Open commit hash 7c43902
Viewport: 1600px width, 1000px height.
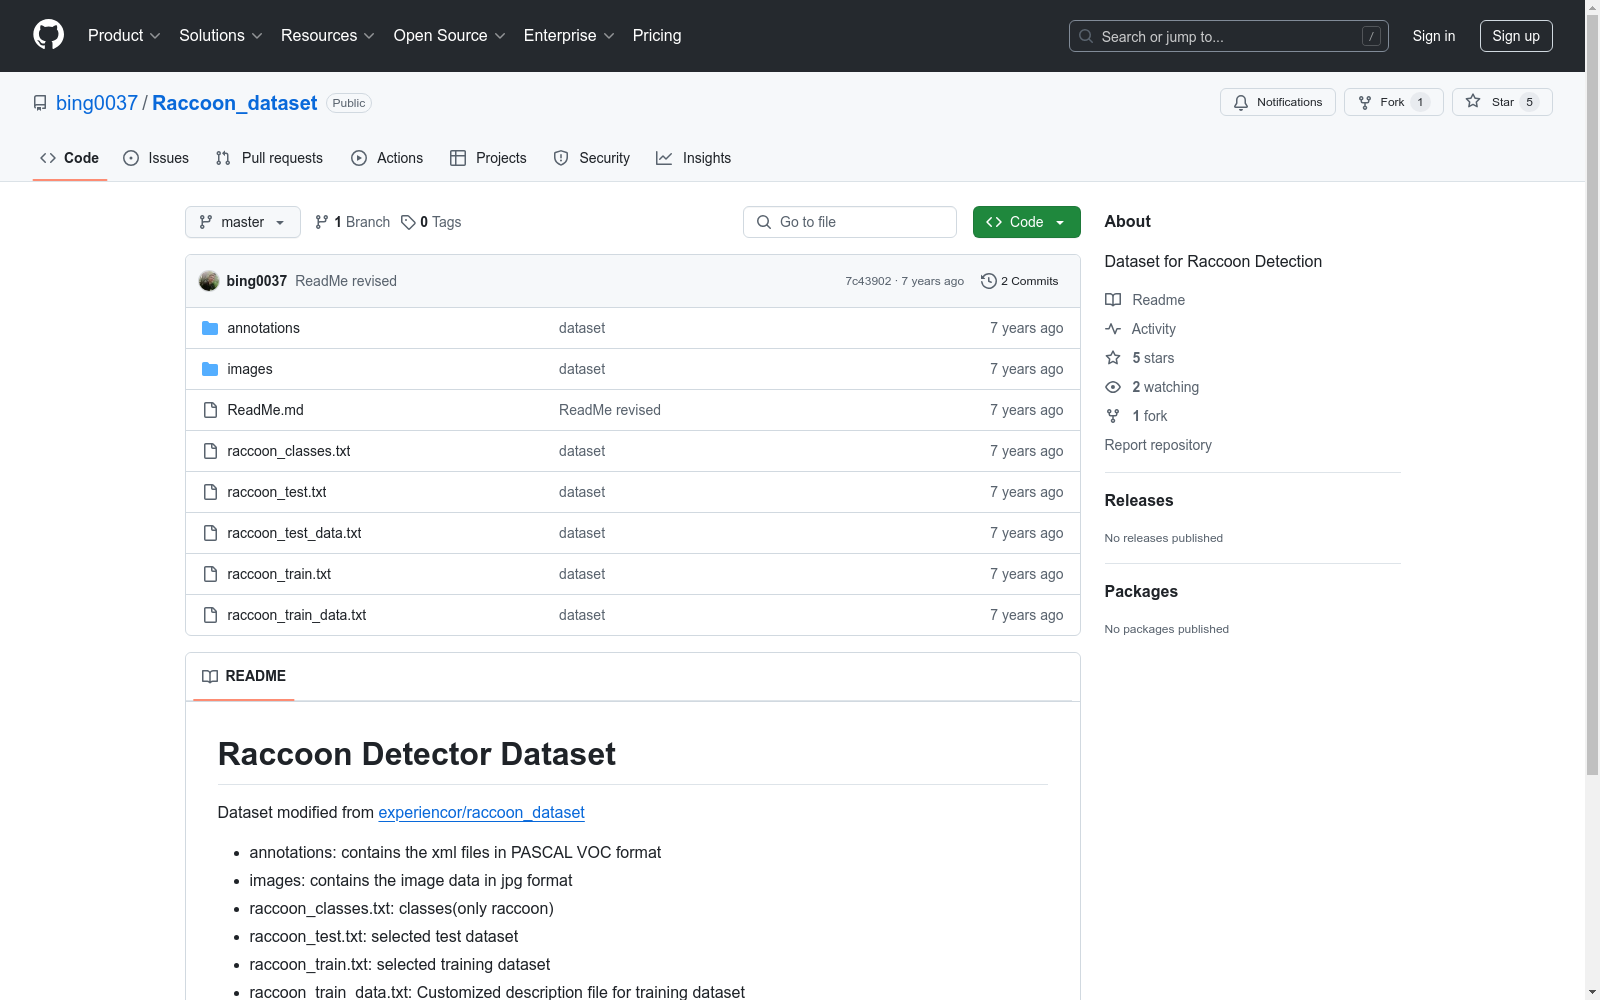(x=868, y=281)
